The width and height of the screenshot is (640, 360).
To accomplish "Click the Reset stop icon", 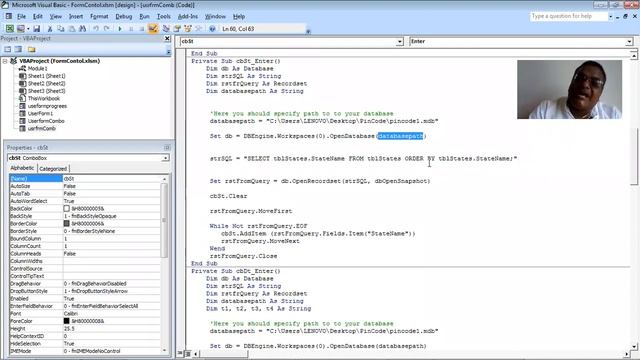I will click(142, 29).
